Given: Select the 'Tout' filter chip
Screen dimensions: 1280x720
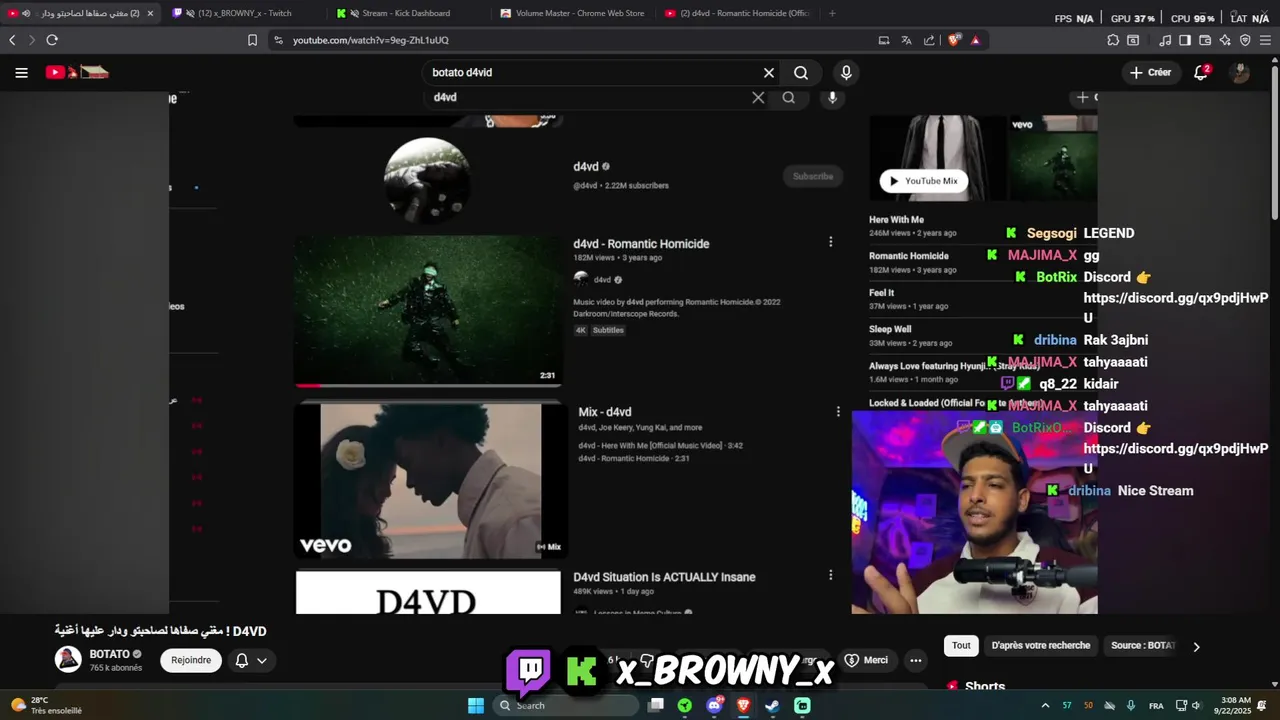Looking at the screenshot, I should (x=961, y=645).
